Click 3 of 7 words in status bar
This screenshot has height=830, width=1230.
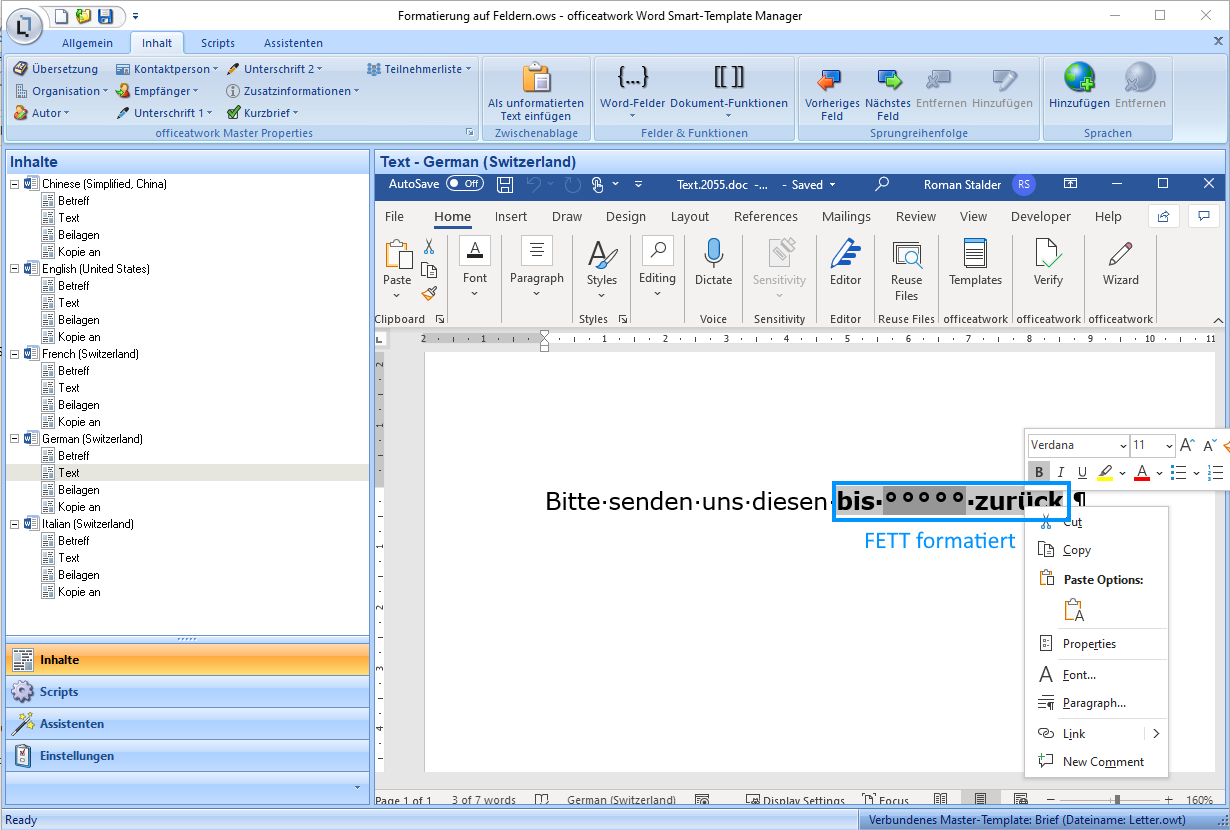point(483,800)
